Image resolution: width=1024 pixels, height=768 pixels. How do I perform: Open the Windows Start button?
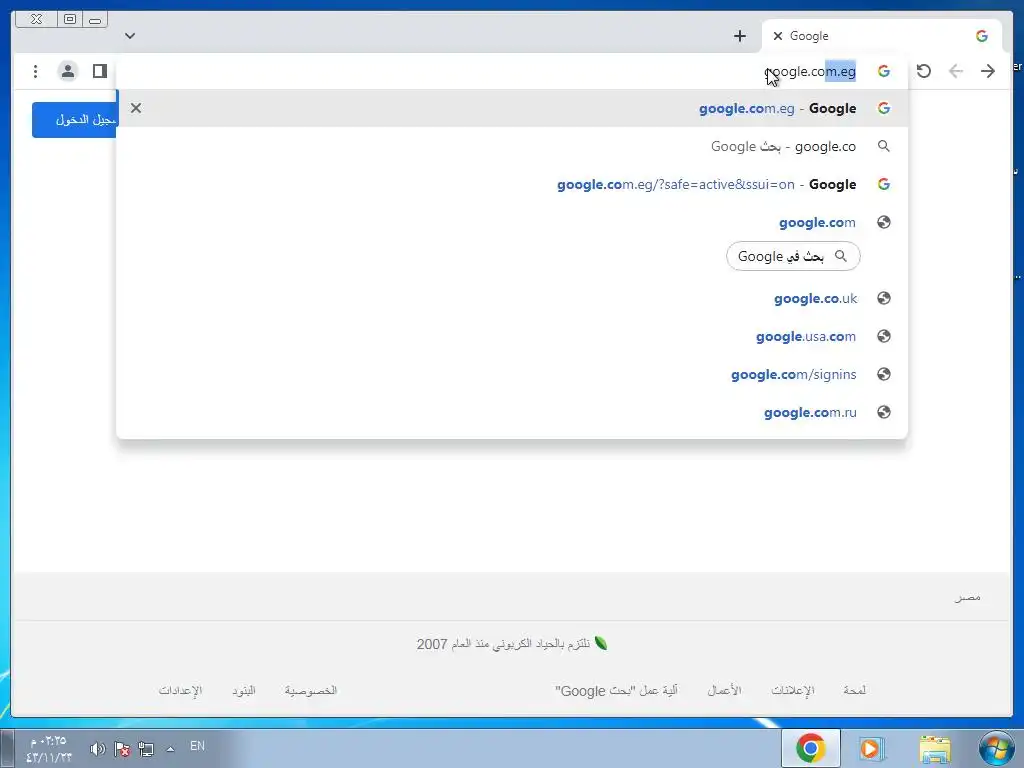996,748
